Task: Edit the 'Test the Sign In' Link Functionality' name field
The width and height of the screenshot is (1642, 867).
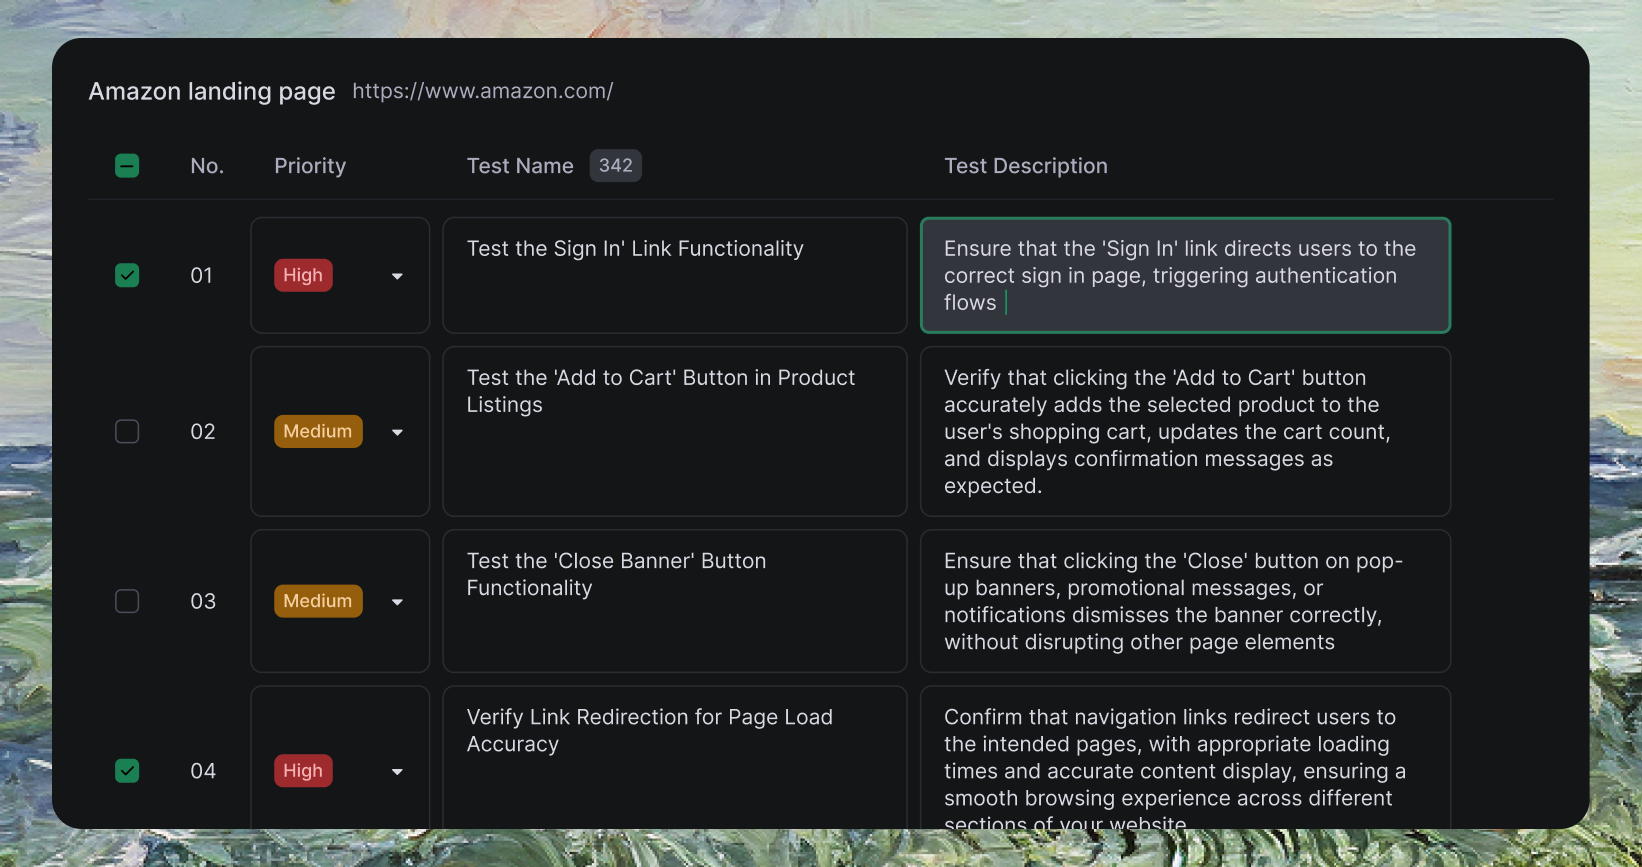Action: (x=675, y=275)
